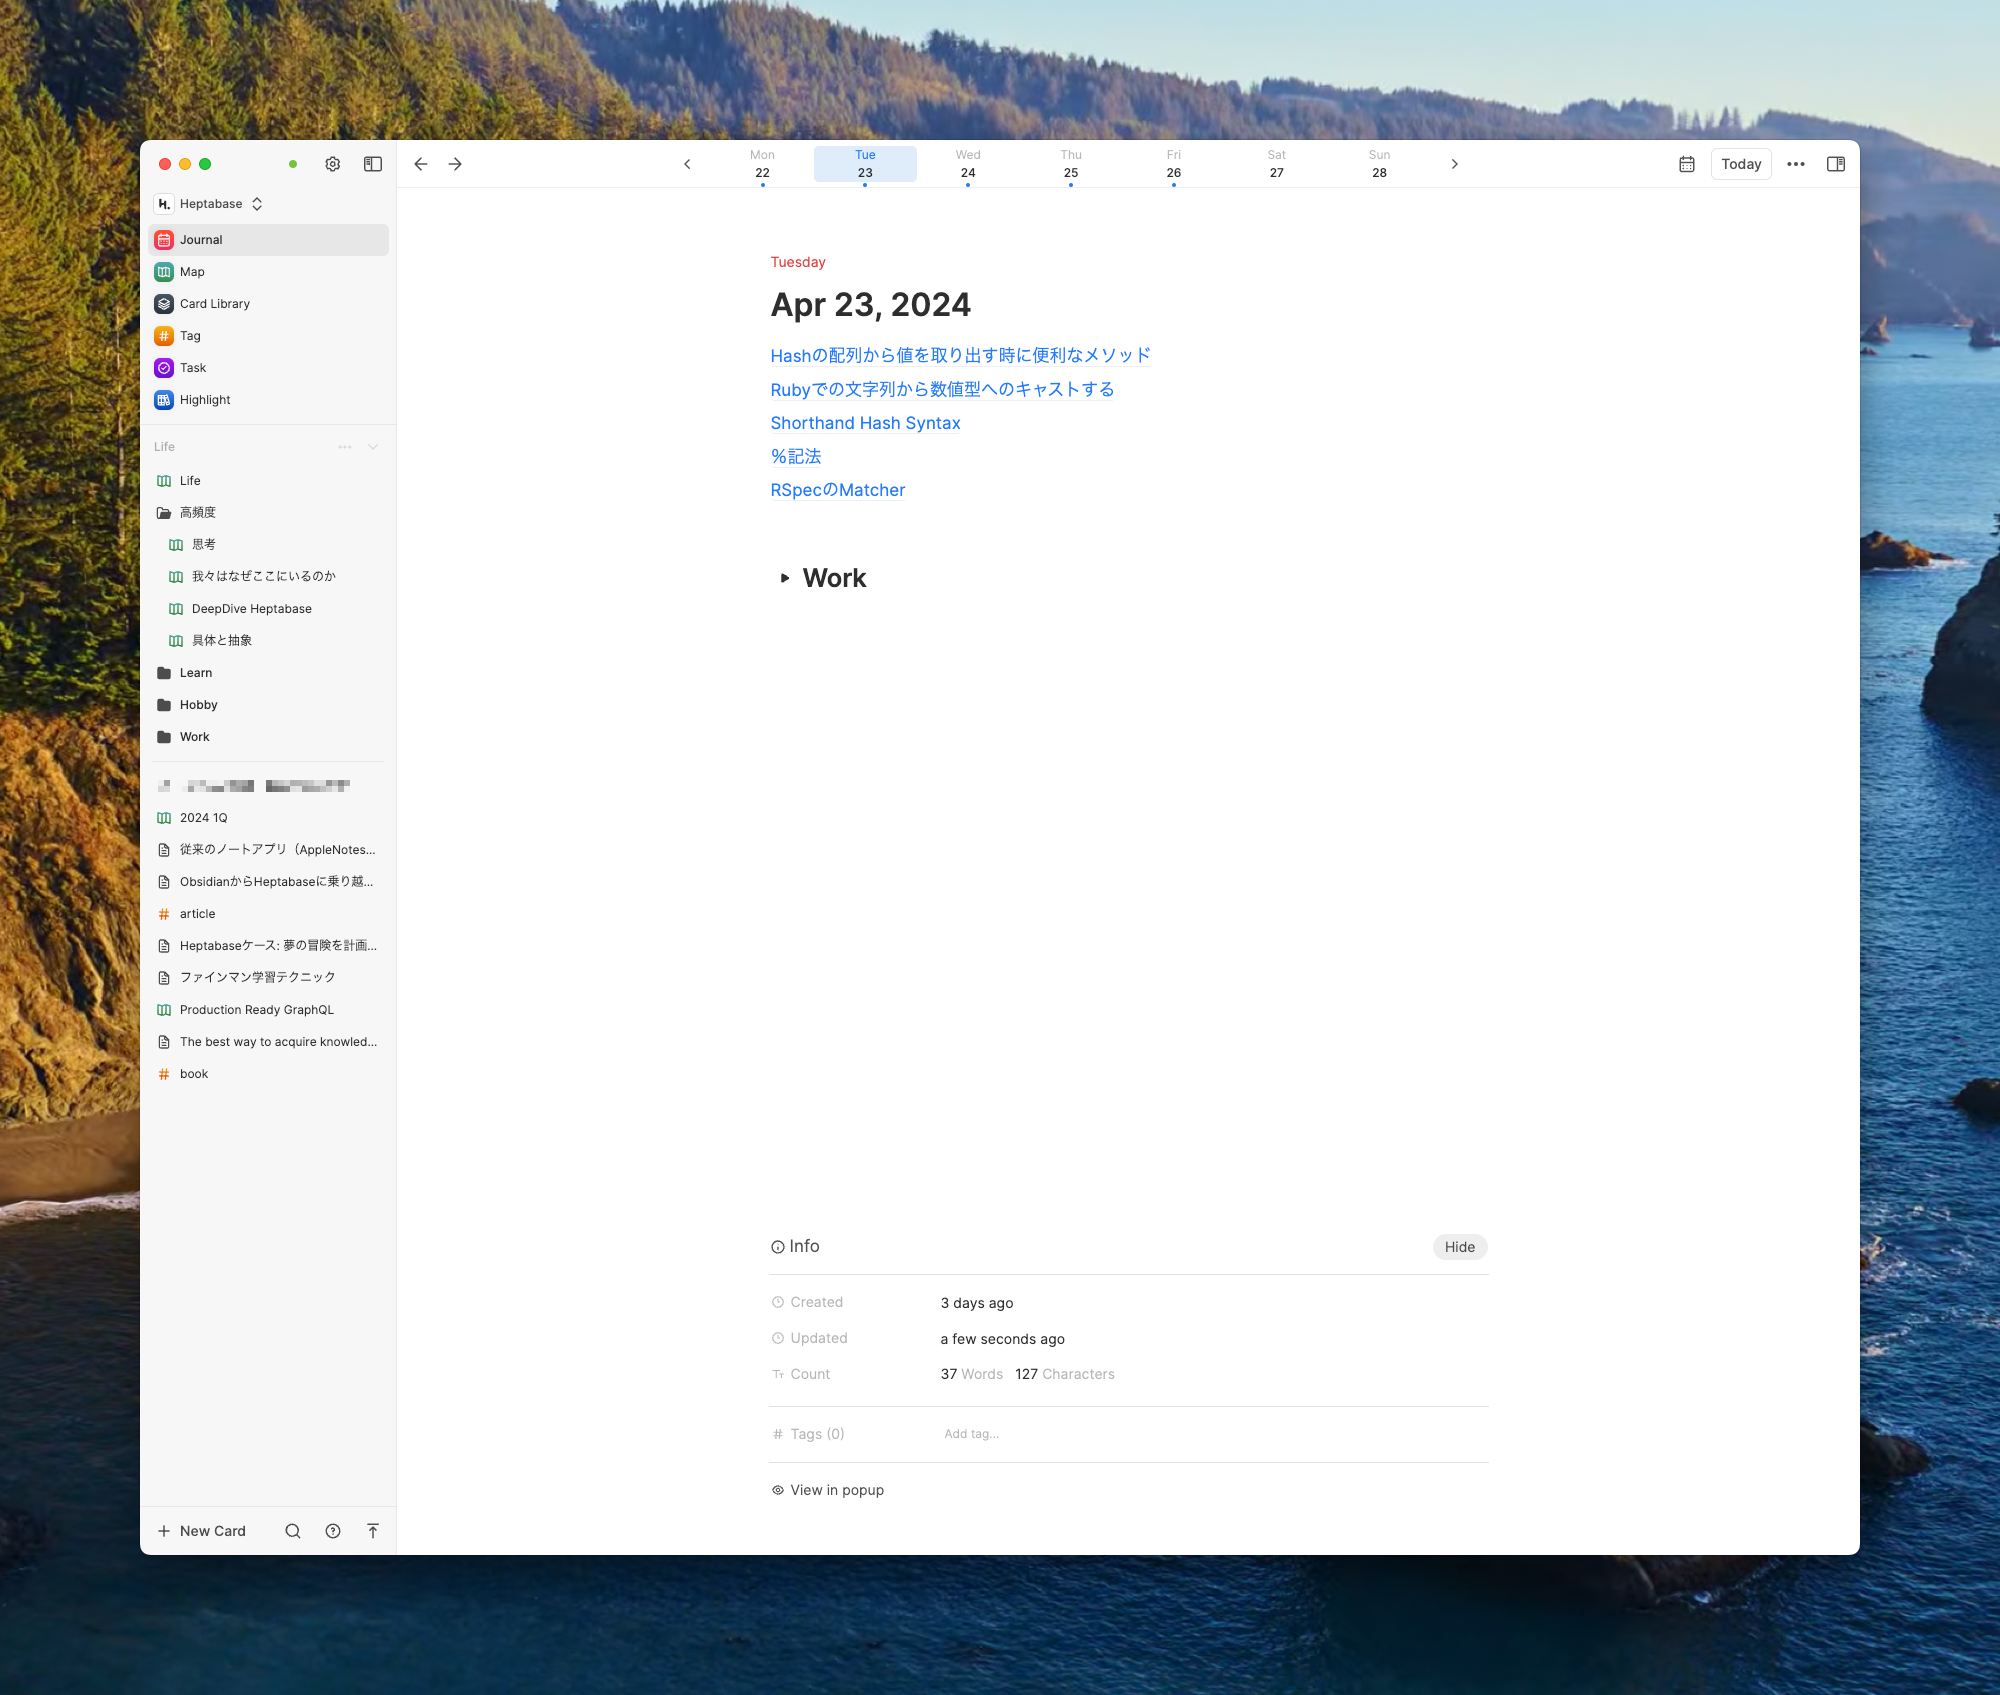Switch to the Map view
The image size is (2000, 1695).
(x=192, y=272)
